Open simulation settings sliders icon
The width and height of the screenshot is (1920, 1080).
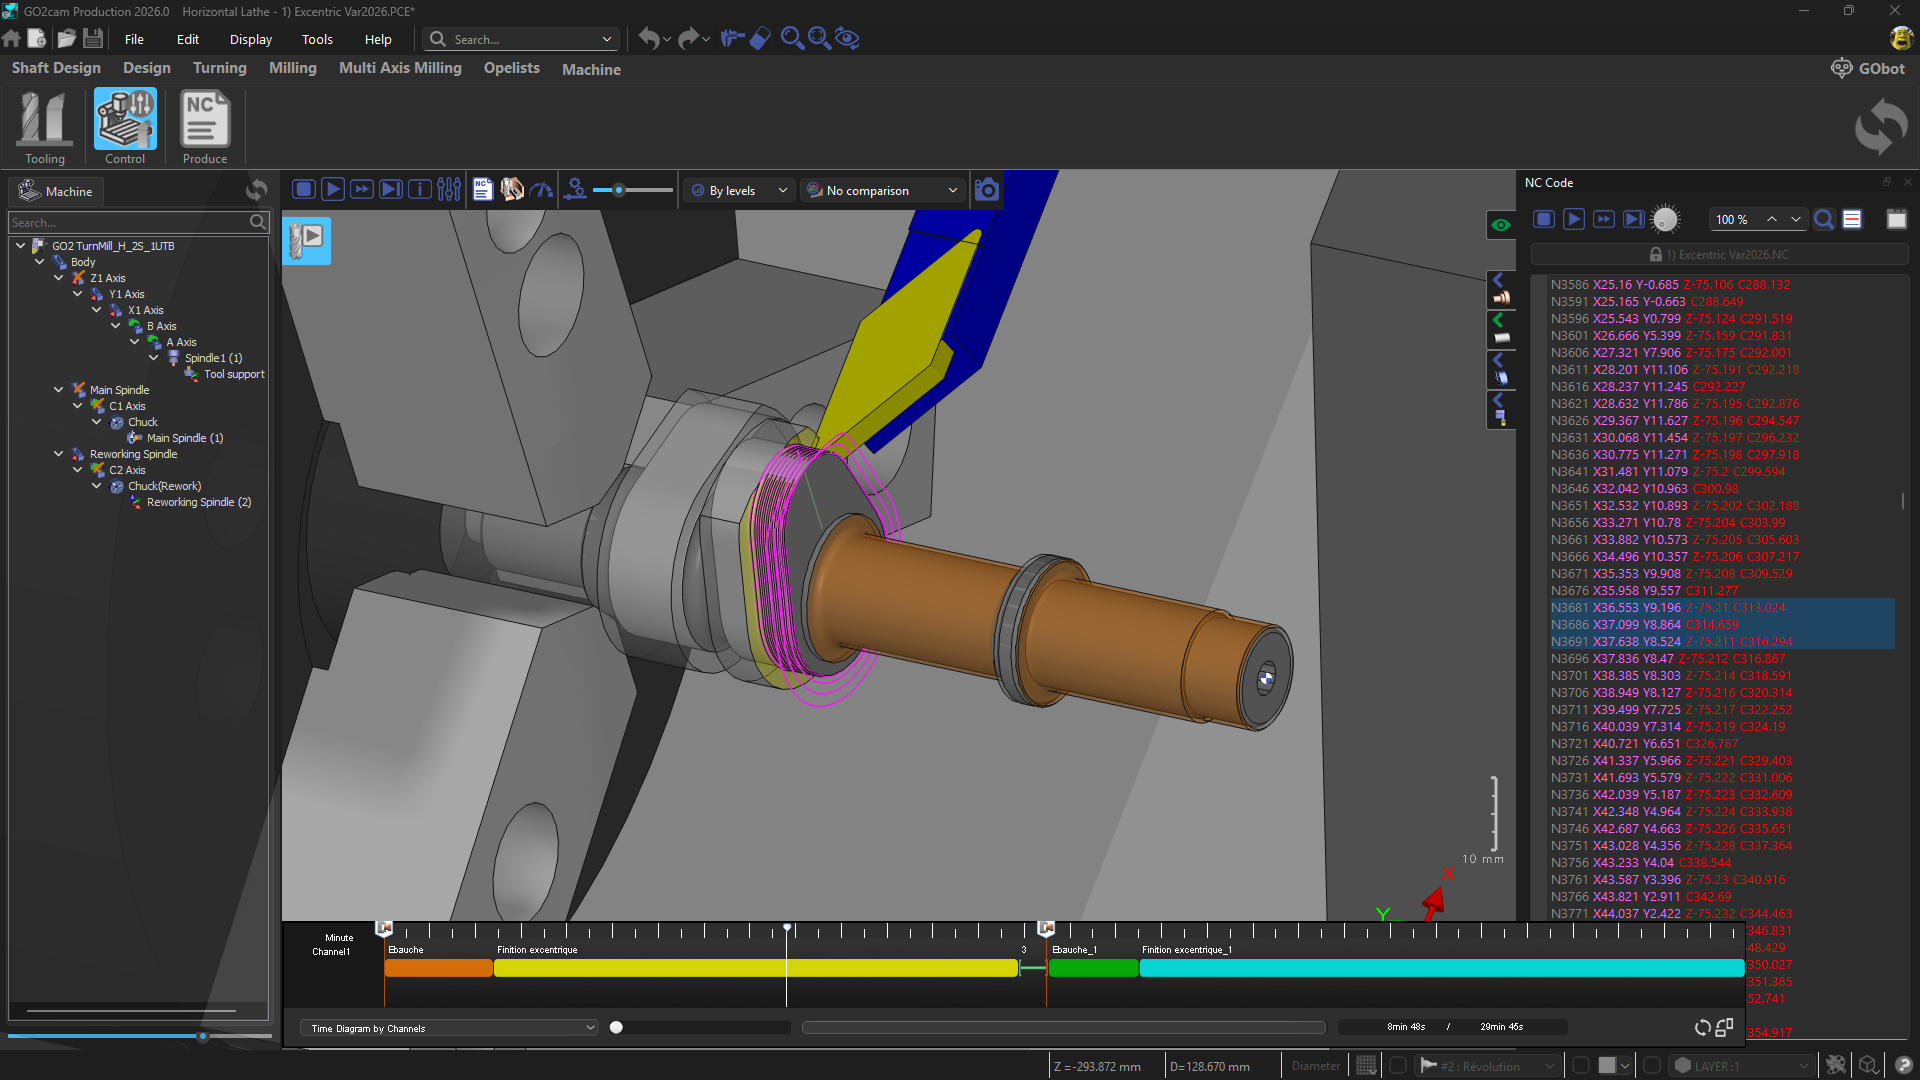point(449,190)
